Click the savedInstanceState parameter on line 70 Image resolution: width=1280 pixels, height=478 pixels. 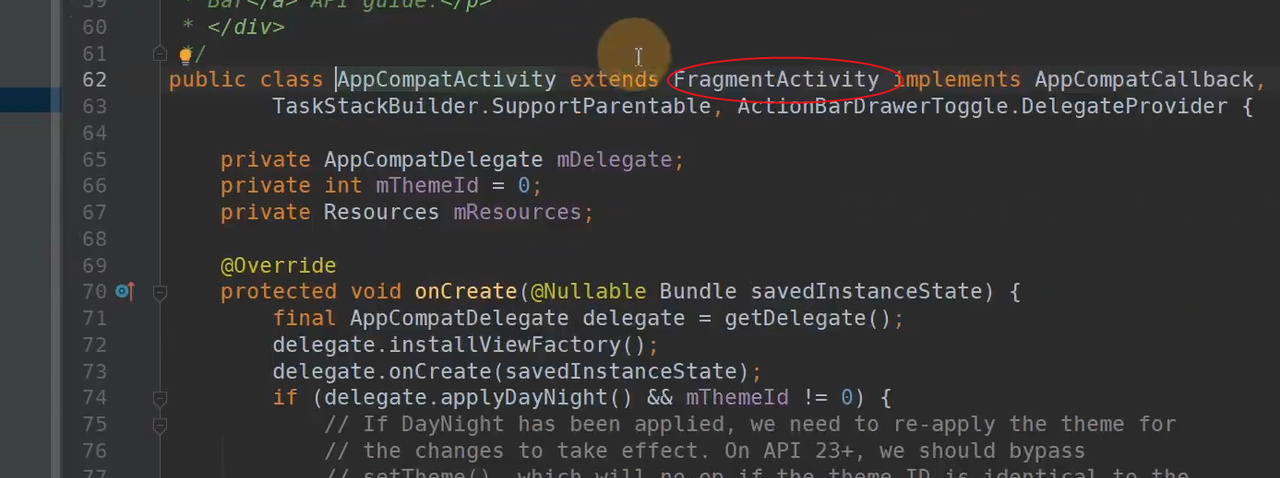click(867, 291)
